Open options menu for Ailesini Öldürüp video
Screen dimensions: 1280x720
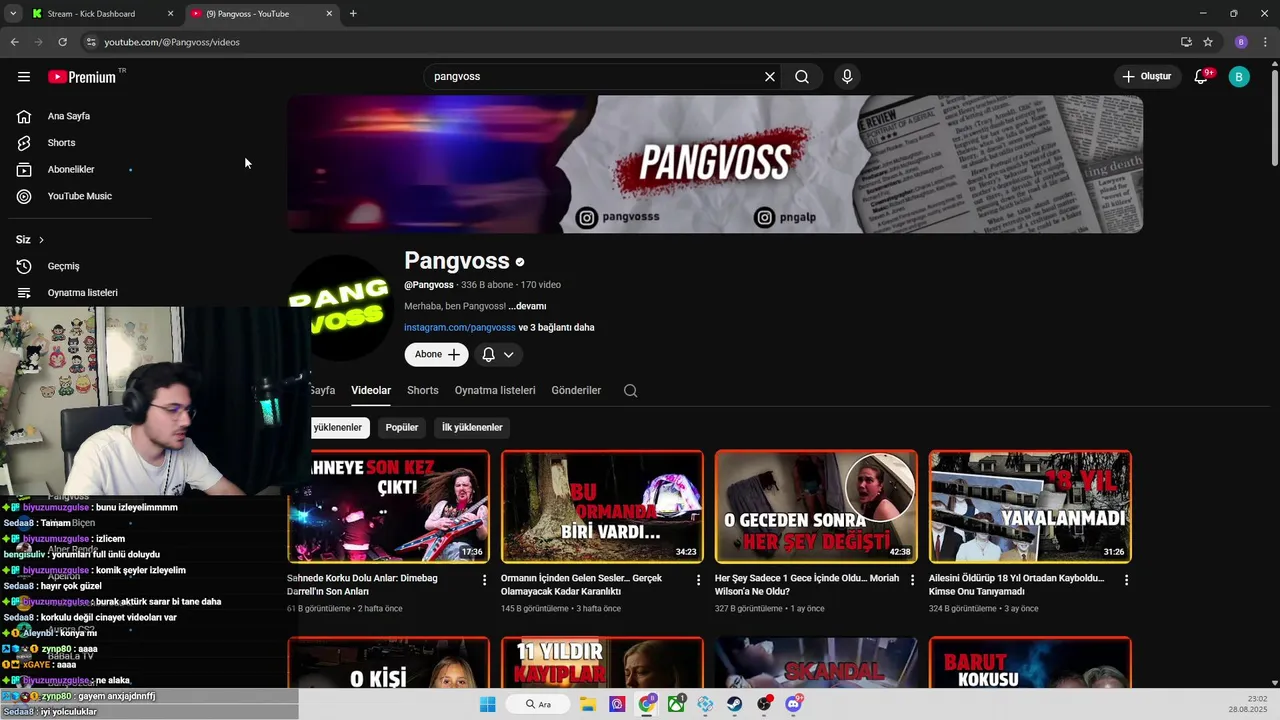pyautogui.click(x=1126, y=580)
